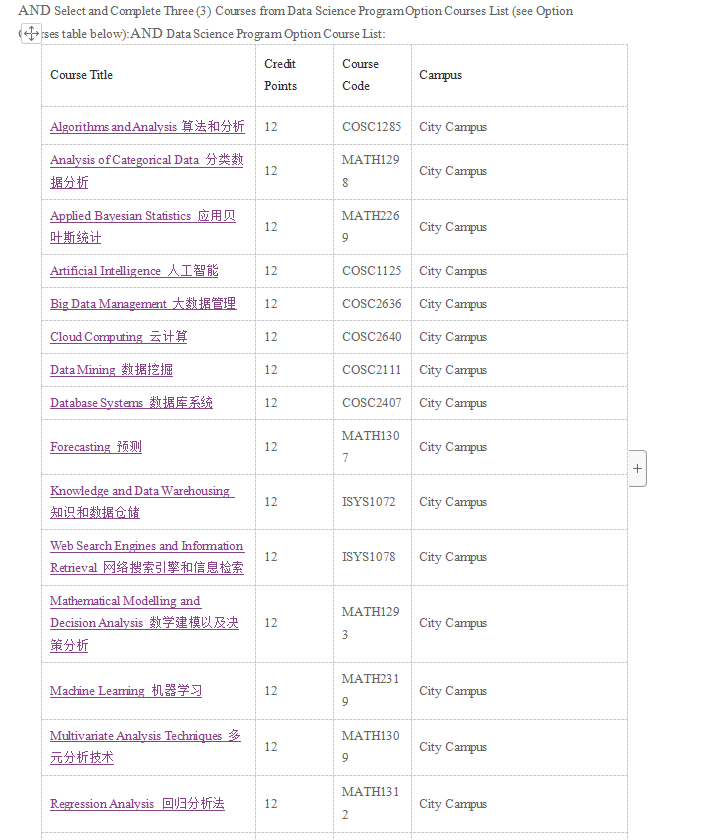Click the 'AND Select and Complete Three' paragraph
706x840 pixels.
click(x=296, y=22)
